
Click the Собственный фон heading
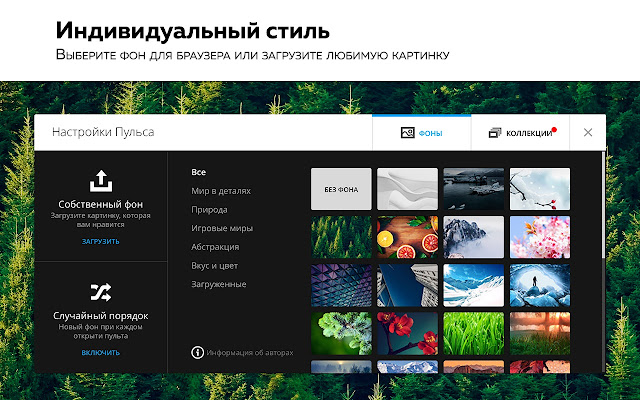pos(101,204)
